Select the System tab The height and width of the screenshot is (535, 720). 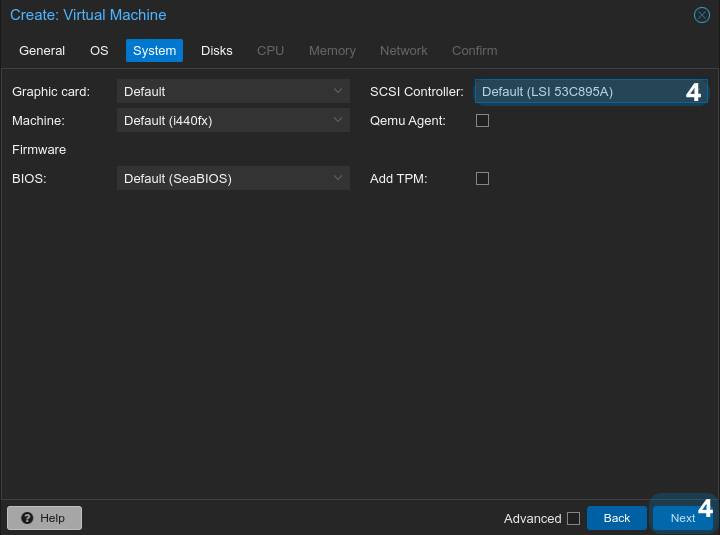coord(154,51)
